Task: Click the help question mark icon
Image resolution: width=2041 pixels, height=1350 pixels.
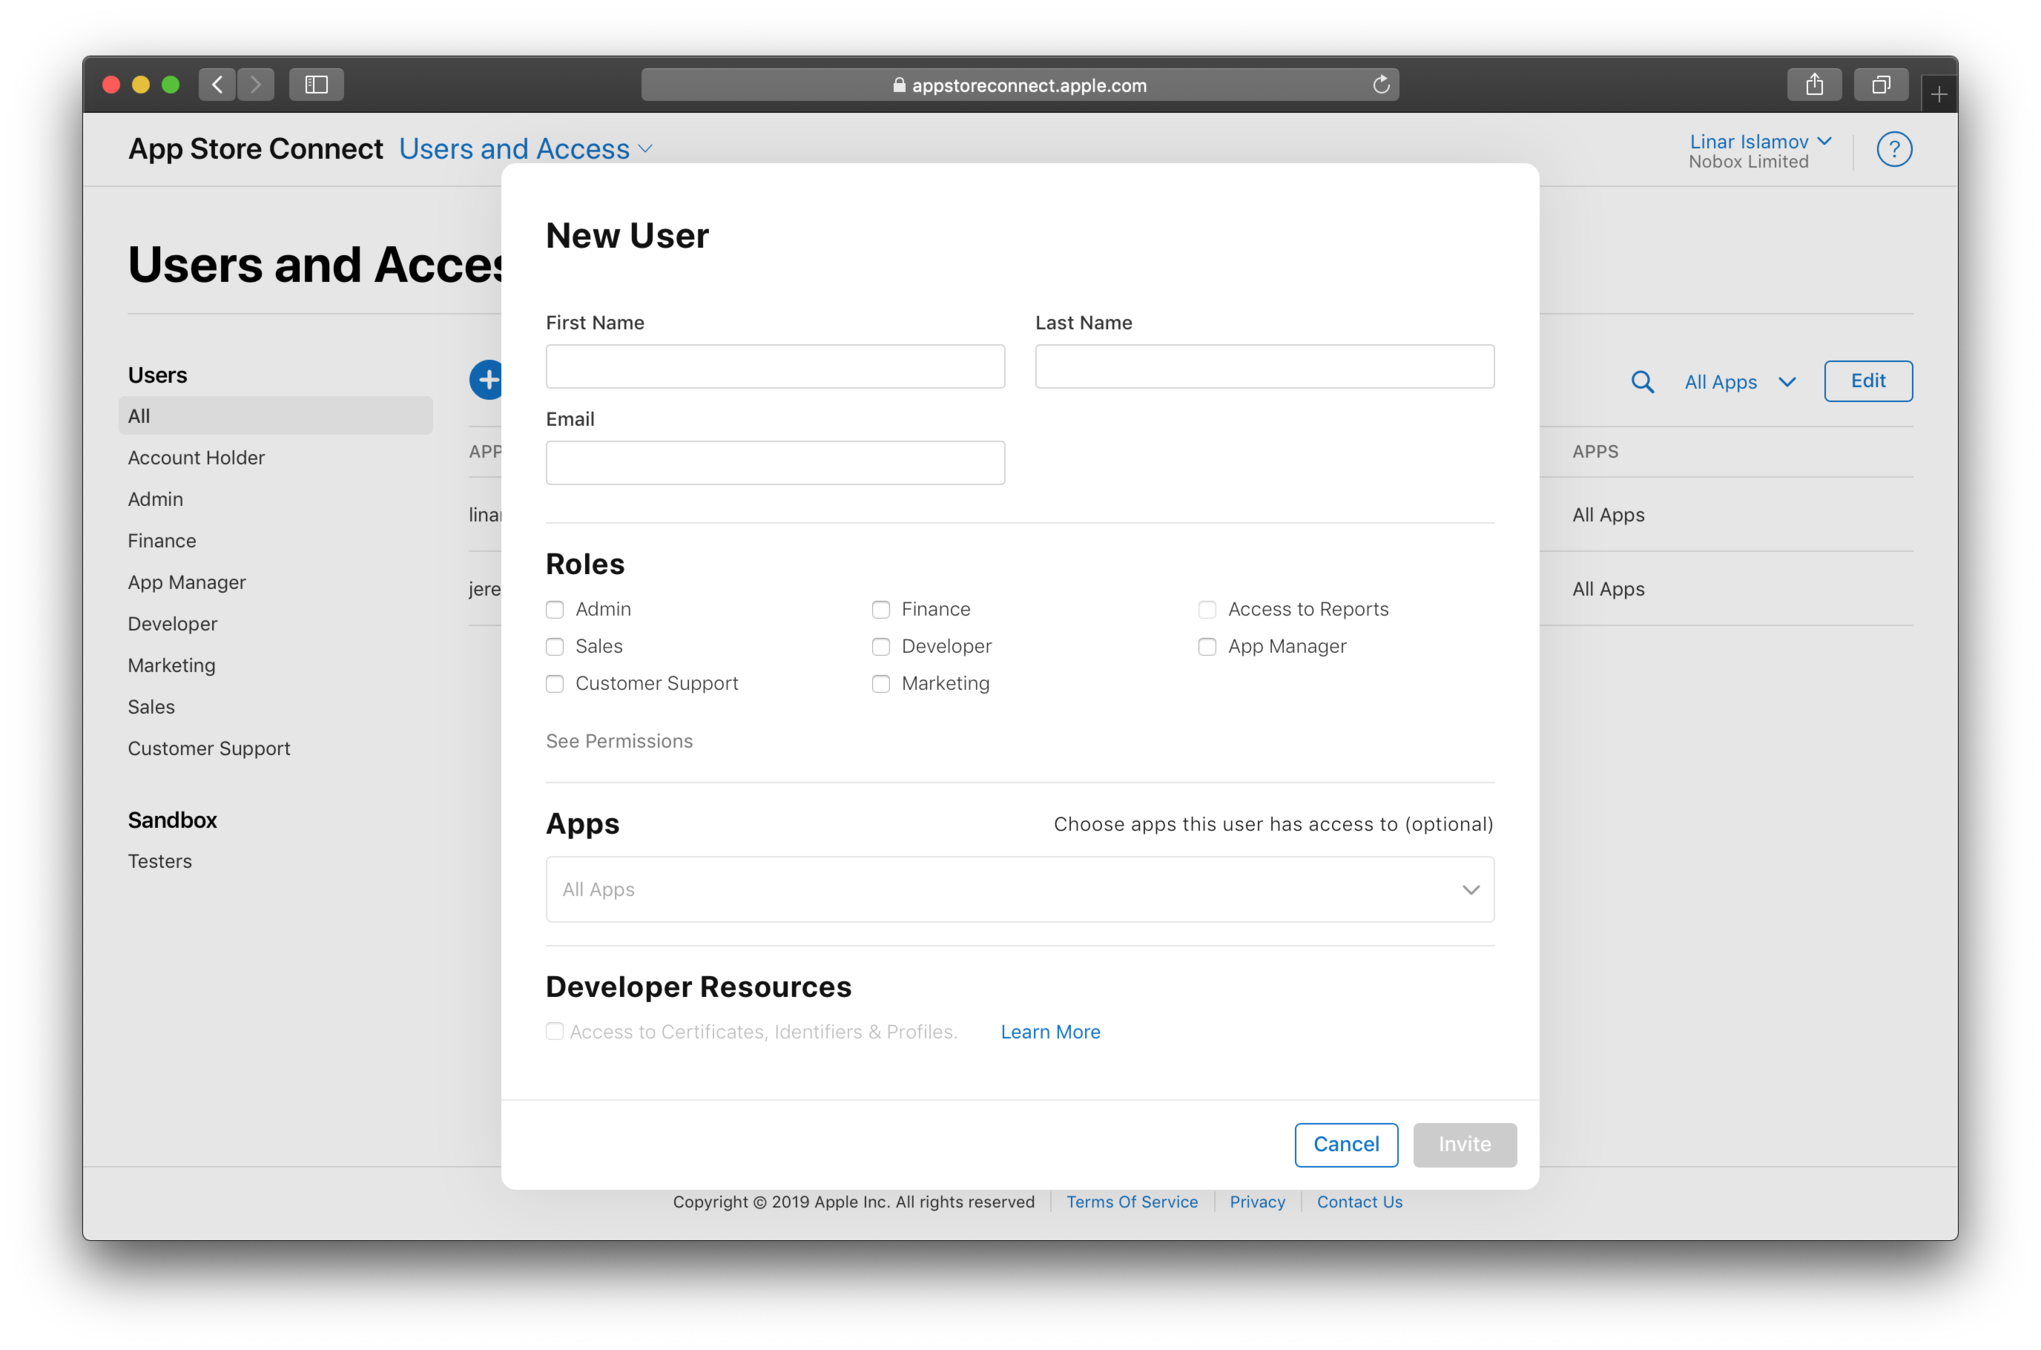Action: click(x=1893, y=150)
